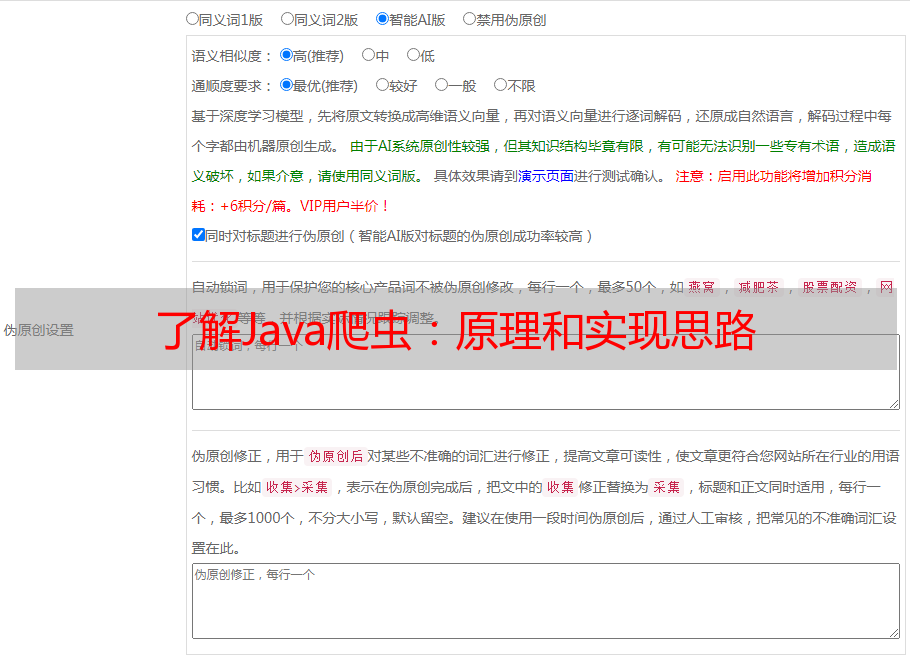Screen dimensions: 911x658
Task: Click the 语义相似度 label
Action: pos(231,56)
